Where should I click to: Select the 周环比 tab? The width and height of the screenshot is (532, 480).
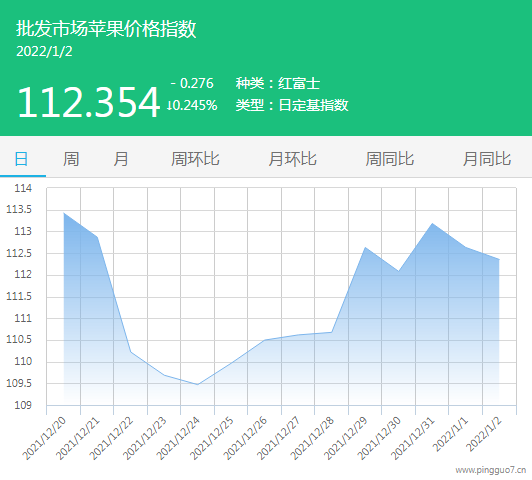pyautogui.click(x=195, y=159)
